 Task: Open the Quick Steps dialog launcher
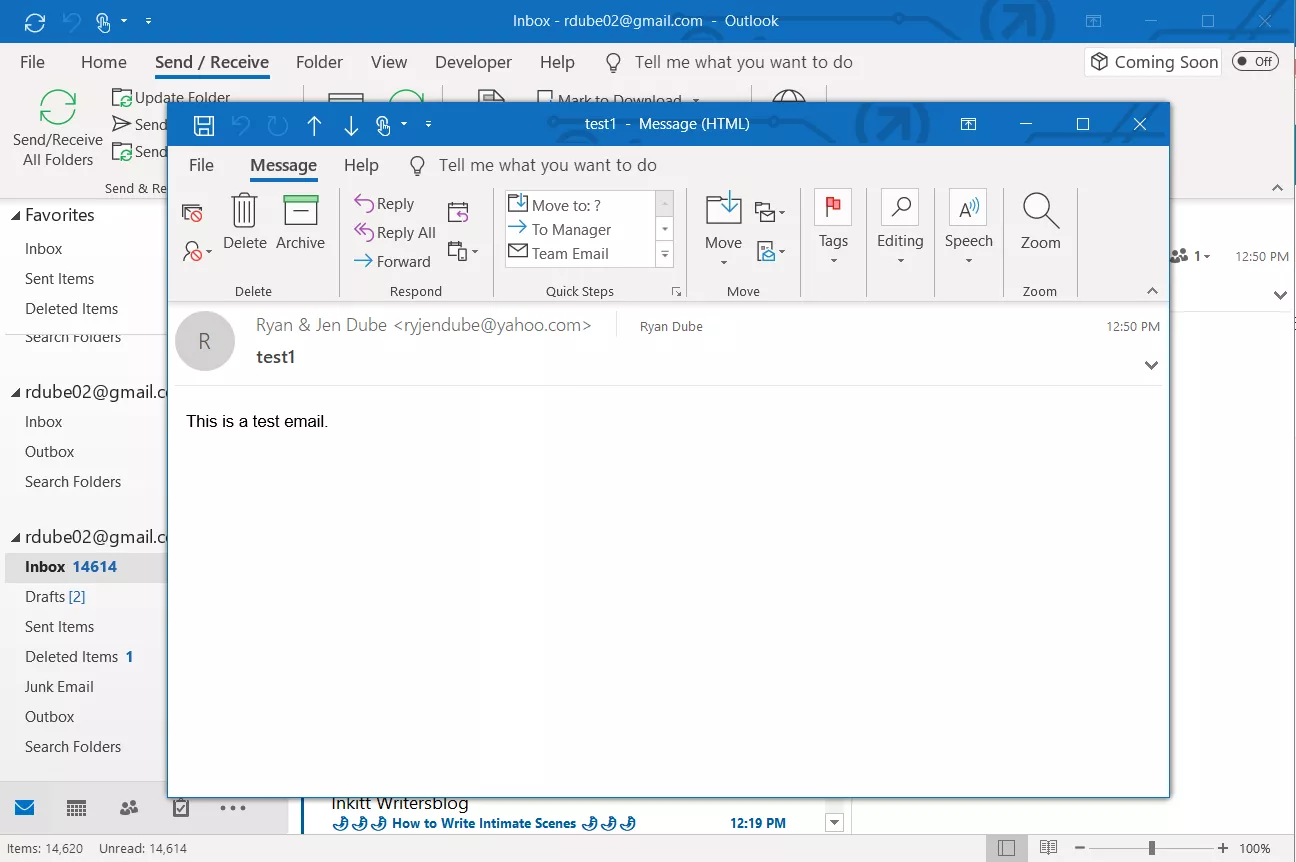(x=676, y=292)
